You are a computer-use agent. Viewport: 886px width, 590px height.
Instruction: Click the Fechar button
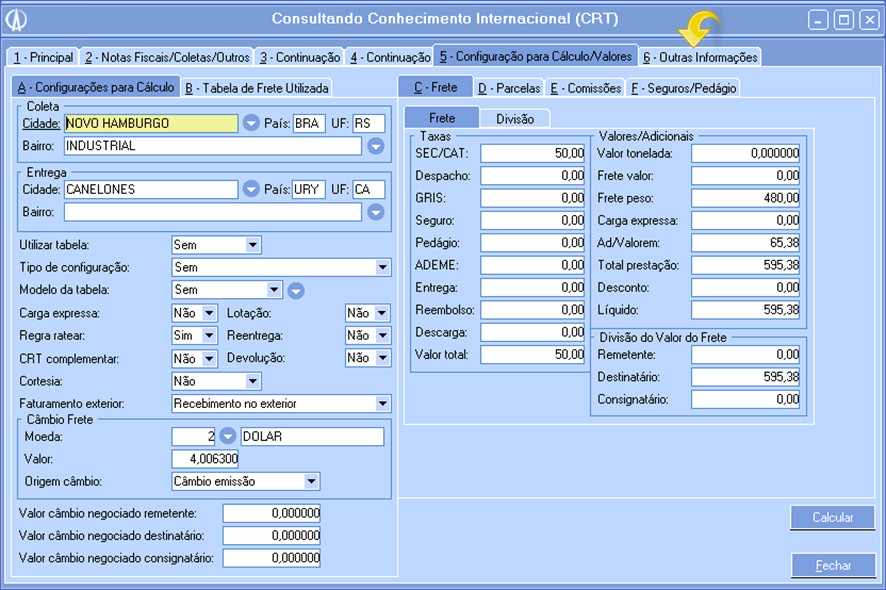[832, 566]
